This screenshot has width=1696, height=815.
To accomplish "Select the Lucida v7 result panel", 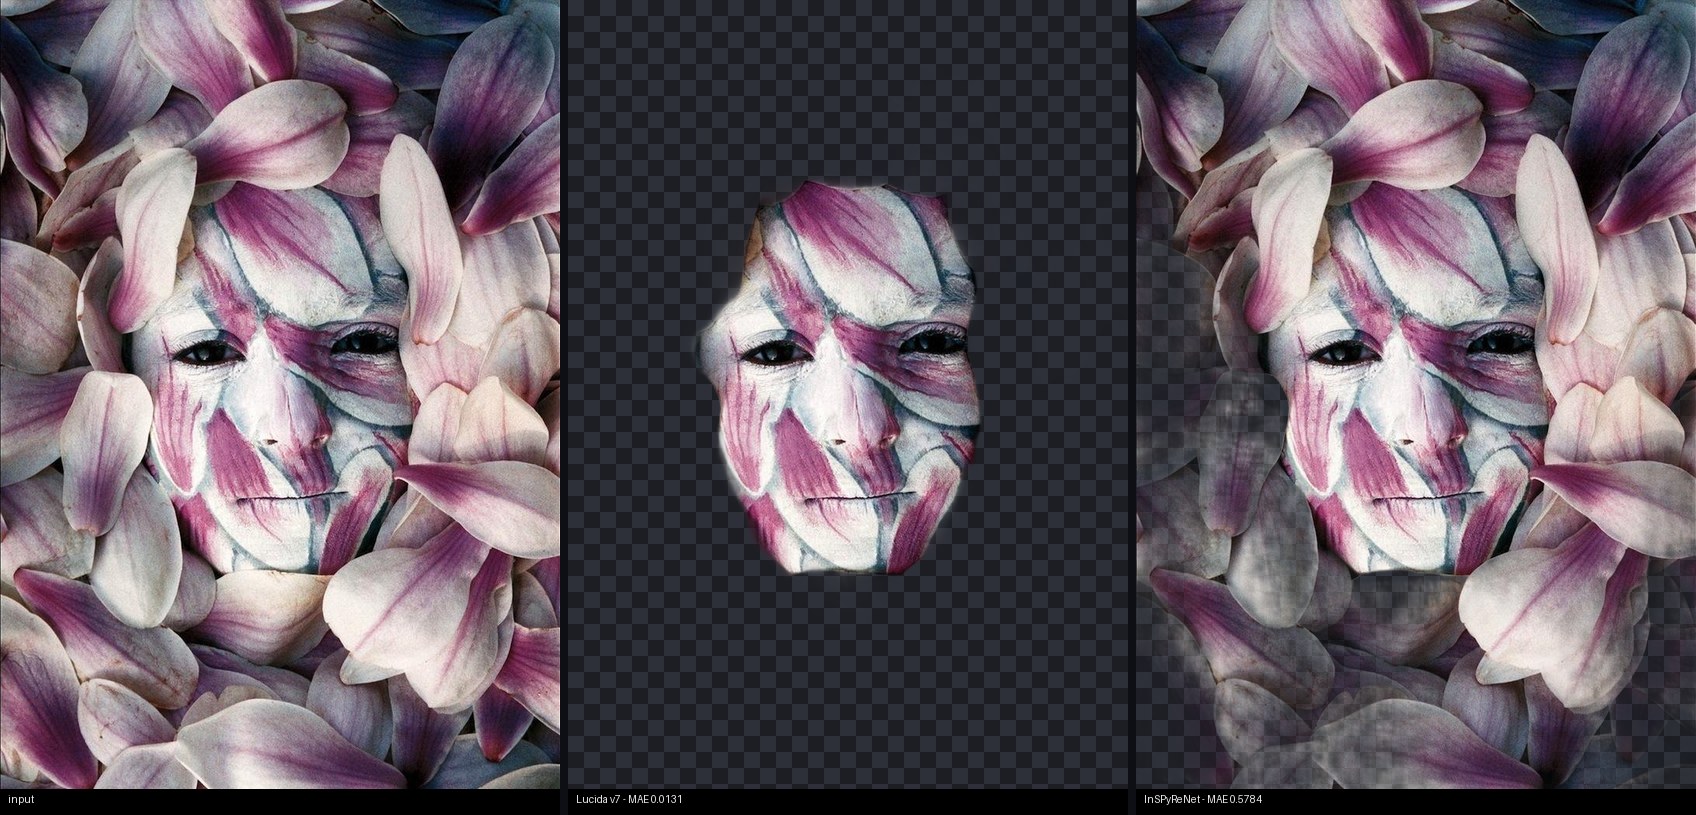I will pyautogui.click(x=848, y=394).
